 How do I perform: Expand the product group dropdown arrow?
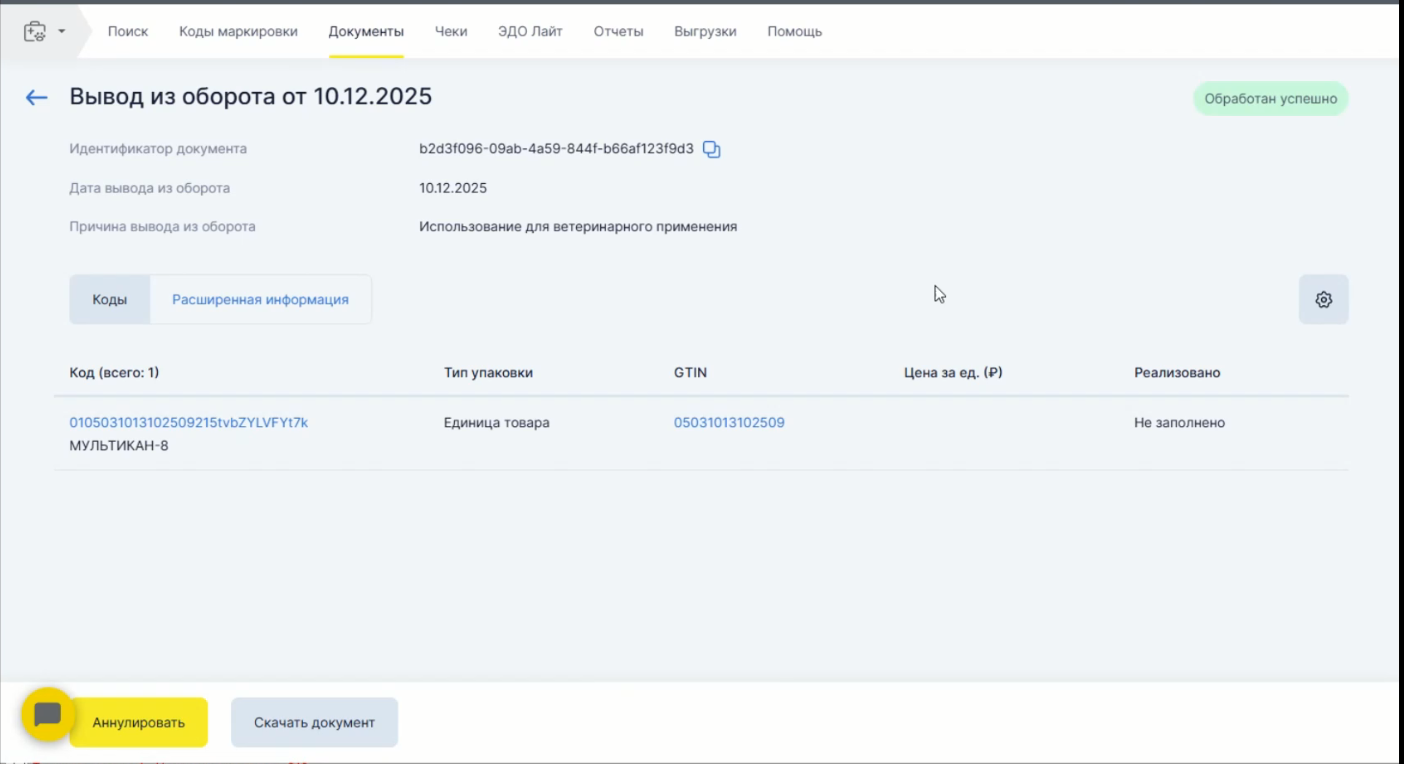62,32
